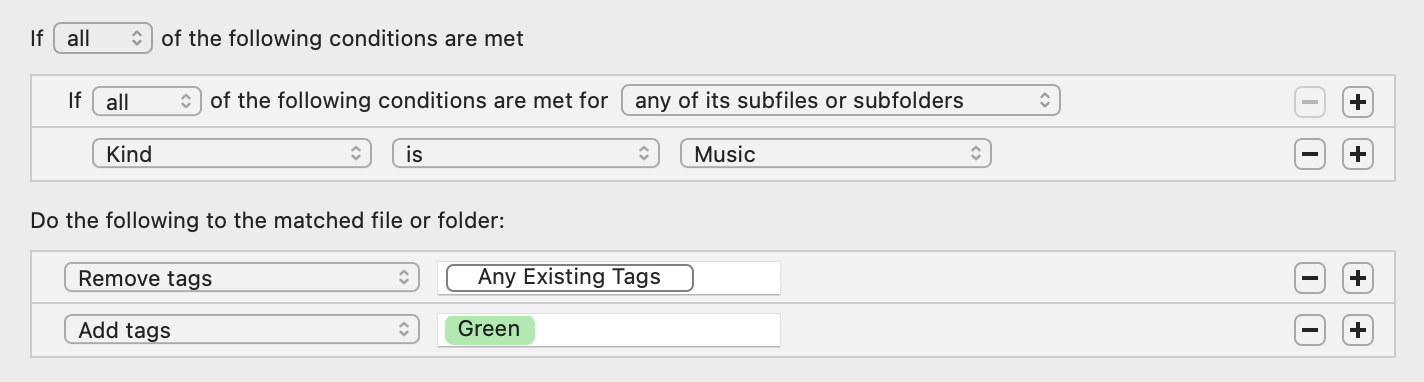Open the "is" operator dropdown
The image size is (1424, 382).
coord(526,154)
